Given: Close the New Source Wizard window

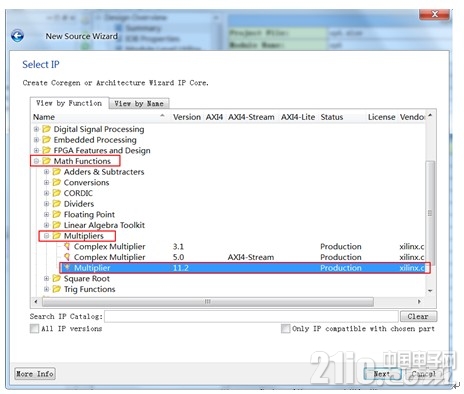Looking at the screenshot, I should click(435, 14).
